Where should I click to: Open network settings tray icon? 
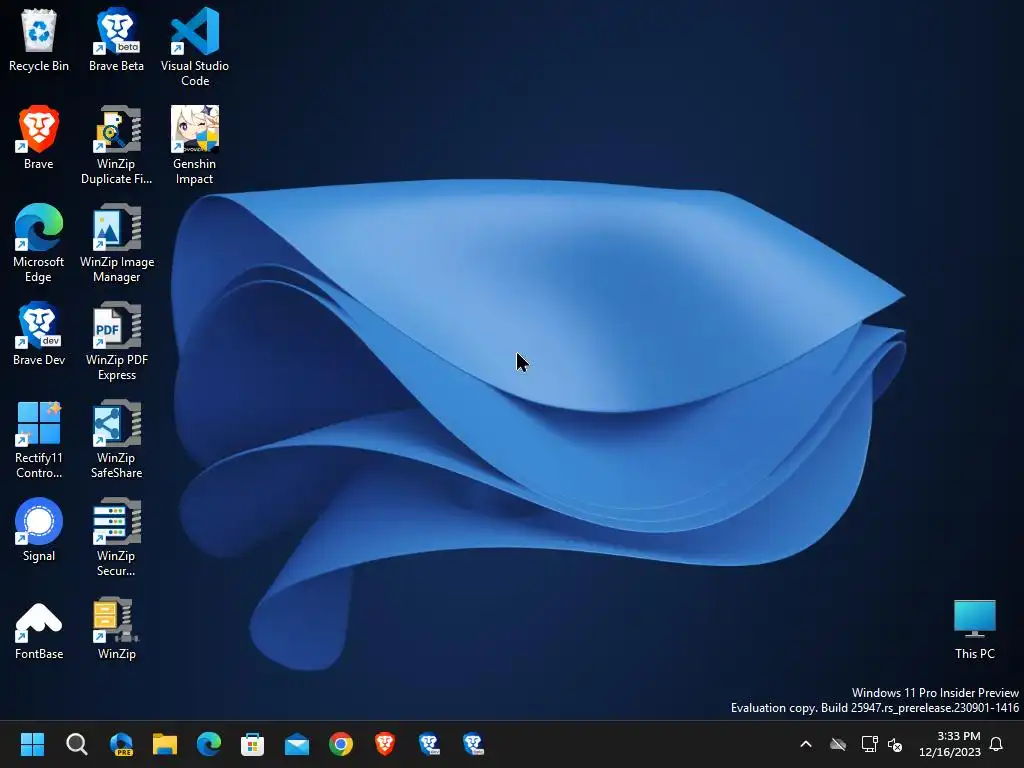point(869,744)
